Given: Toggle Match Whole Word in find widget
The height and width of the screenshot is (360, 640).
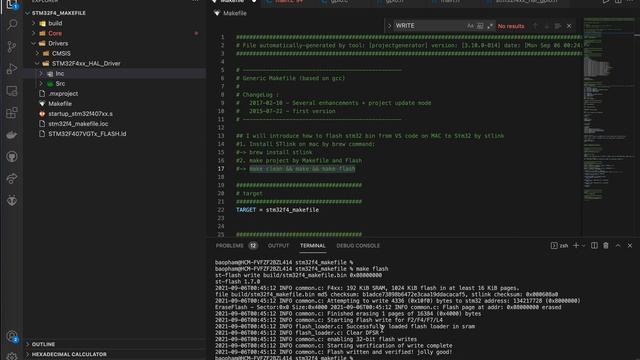Looking at the screenshot, I should [x=480, y=26].
